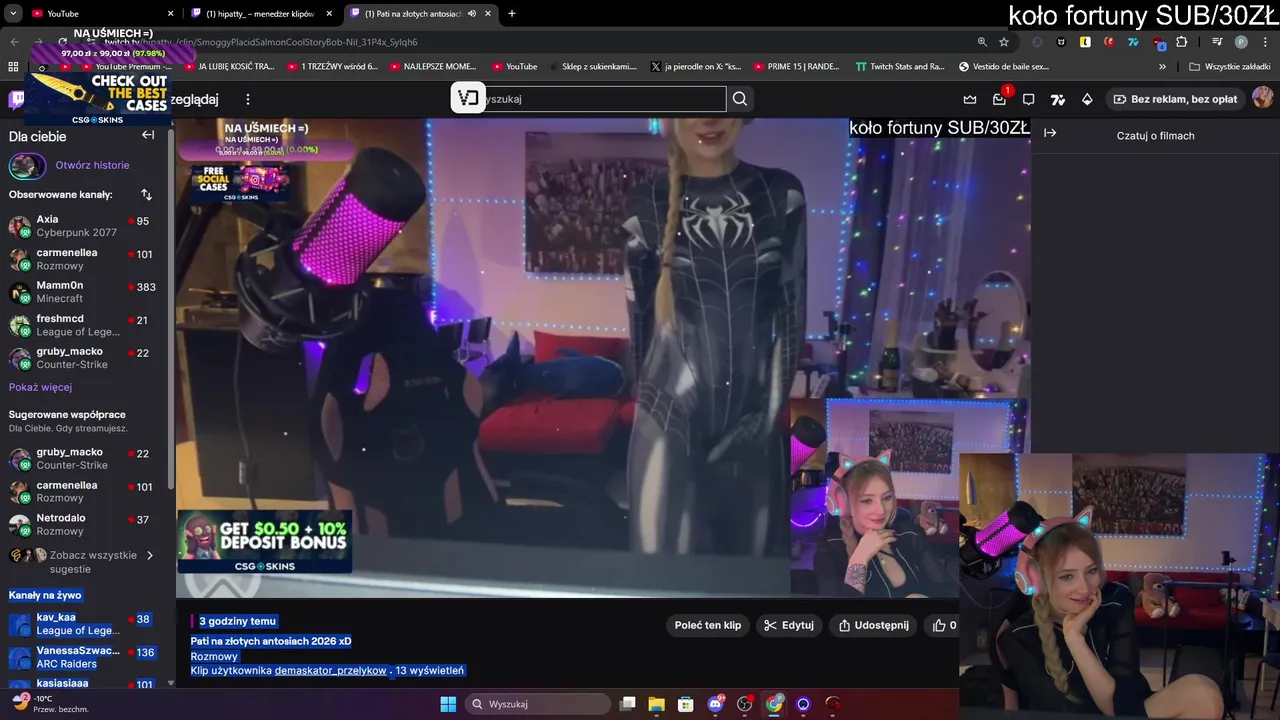This screenshot has width=1280, height=720.
Task: Switch to hipatty_ menedżer klipów tab
Action: click(x=260, y=14)
